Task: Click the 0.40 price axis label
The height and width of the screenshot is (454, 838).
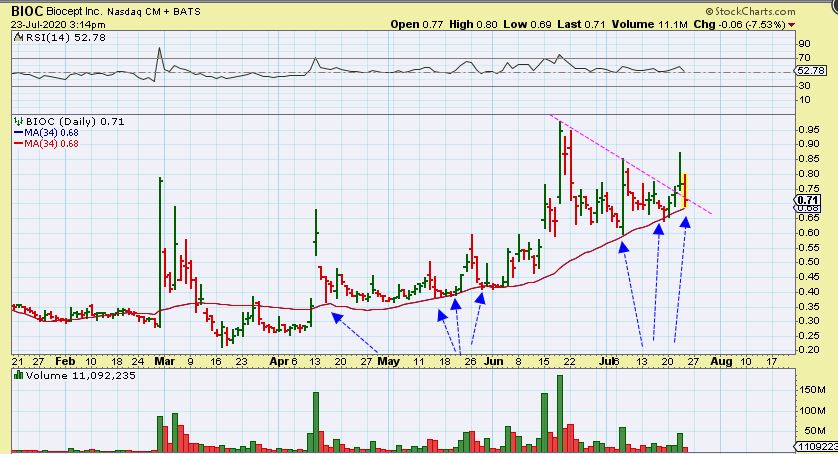Action: point(808,292)
